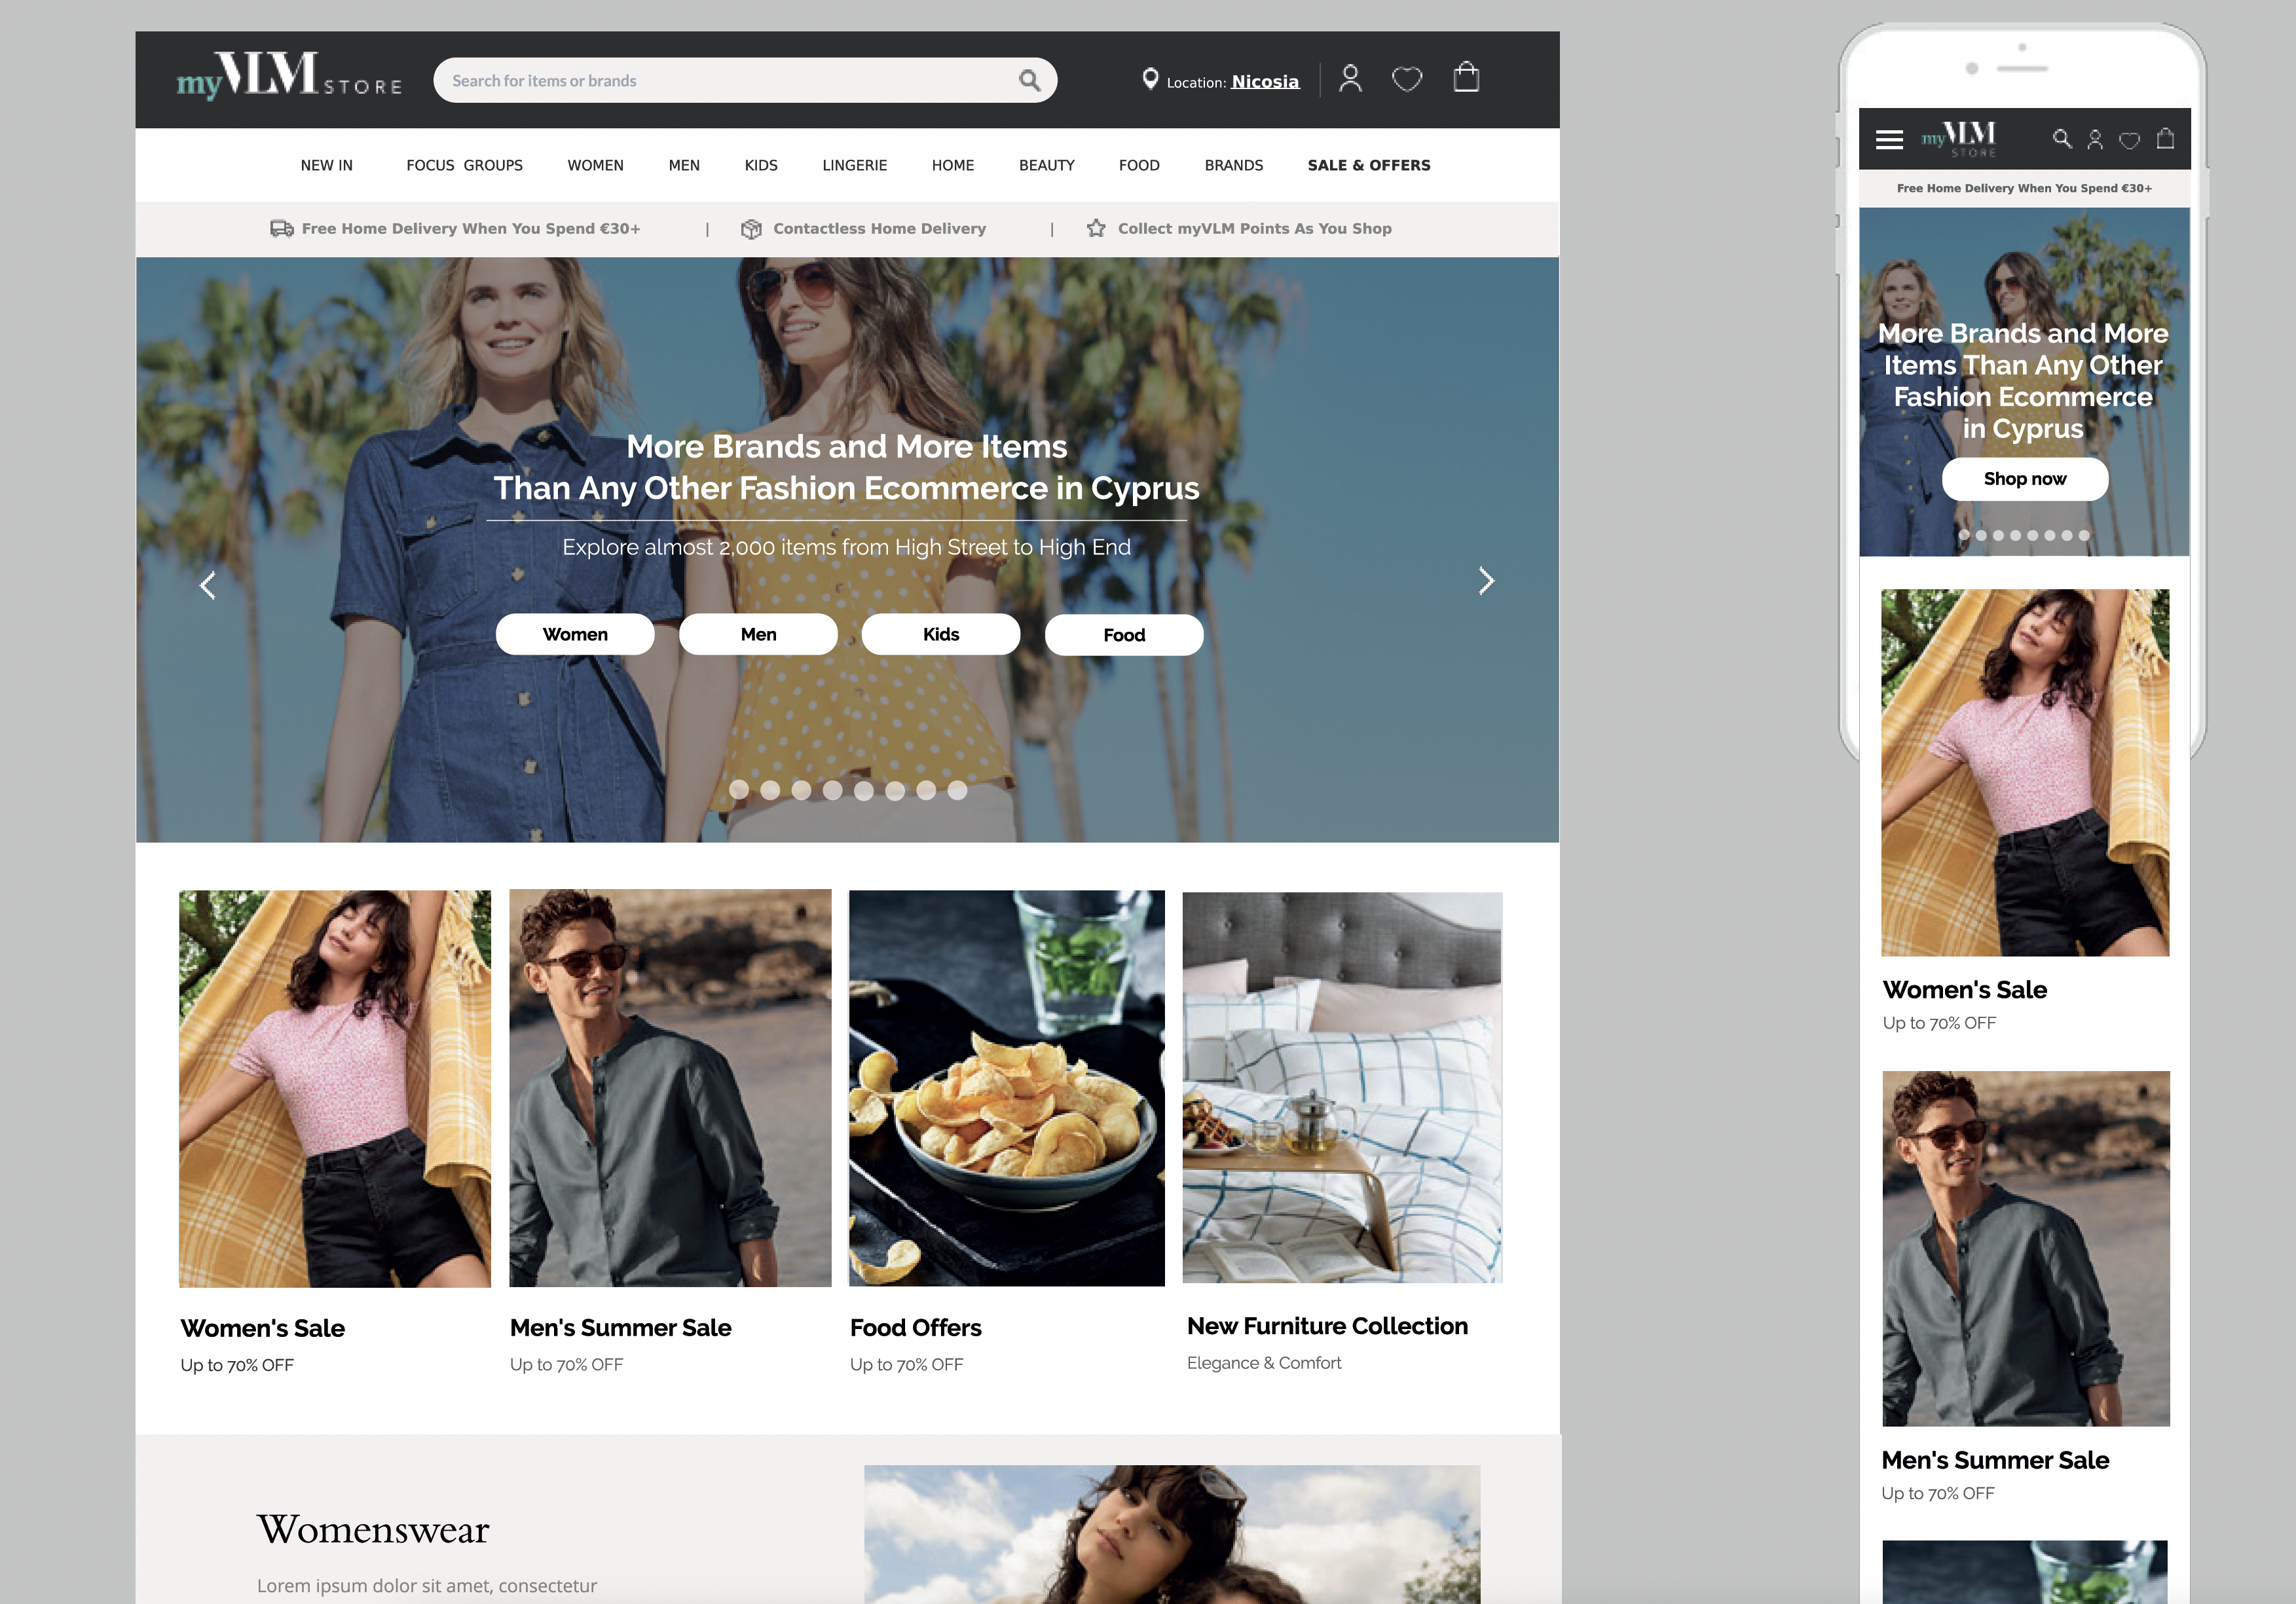Open desktop Men's Summer Sale image
The height and width of the screenshot is (1604, 2296).
[x=670, y=1088]
